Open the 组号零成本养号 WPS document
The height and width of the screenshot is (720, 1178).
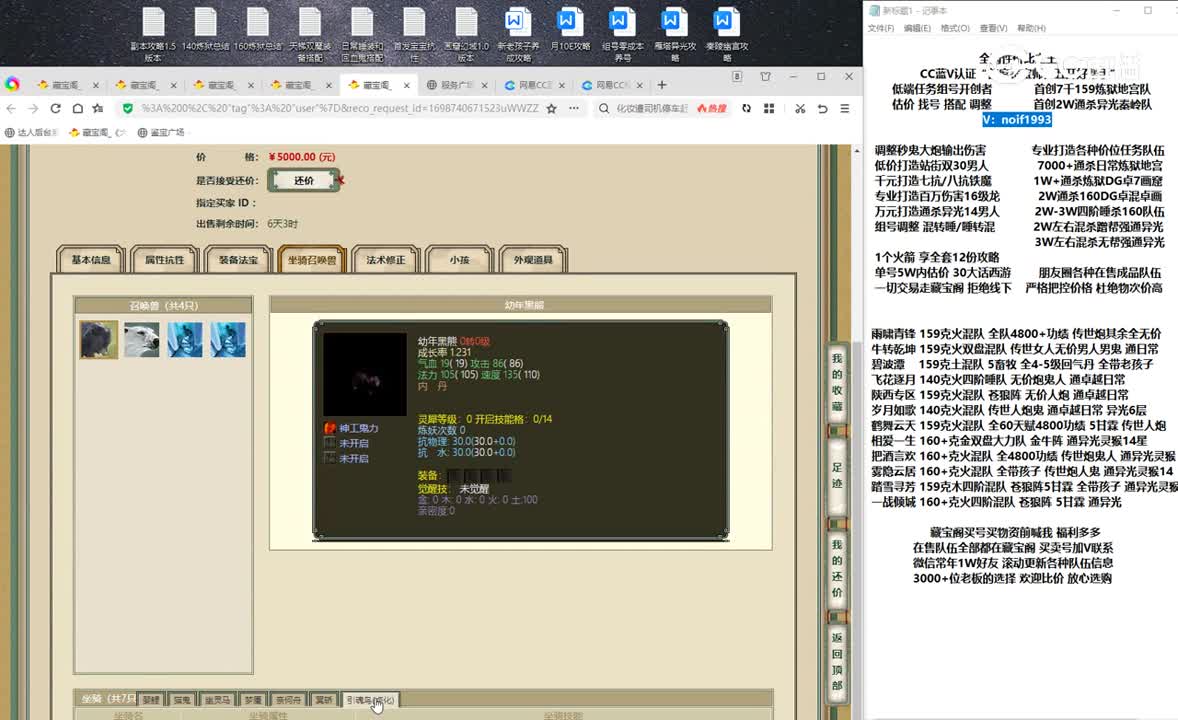[x=622, y=35]
